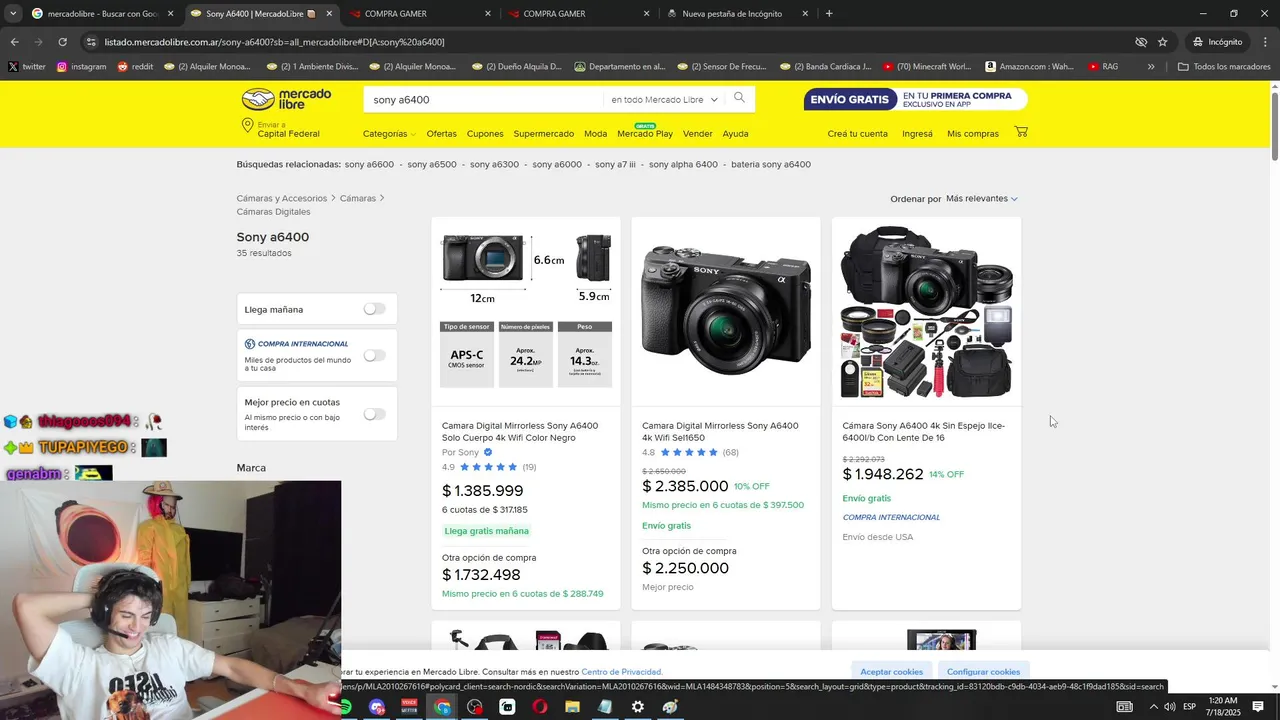
Task: Open a new tab with plus icon
Action: (829, 14)
